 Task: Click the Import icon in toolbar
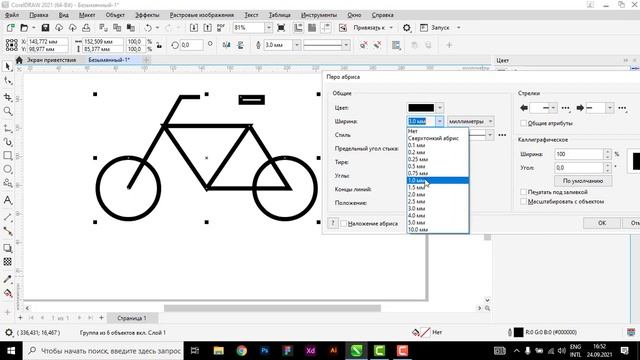pyautogui.click(x=194, y=28)
